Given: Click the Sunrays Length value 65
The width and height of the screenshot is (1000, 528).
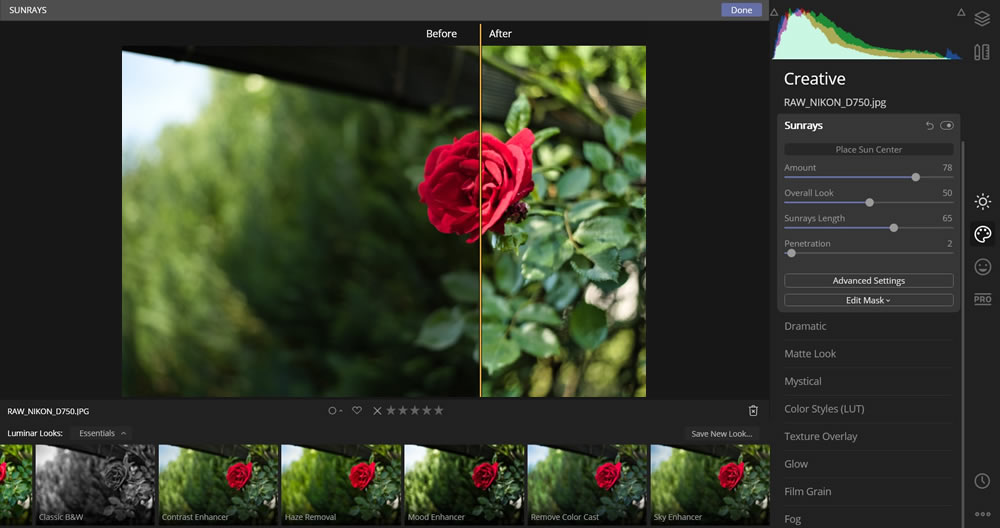Looking at the screenshot, I should tap(947, 218).
